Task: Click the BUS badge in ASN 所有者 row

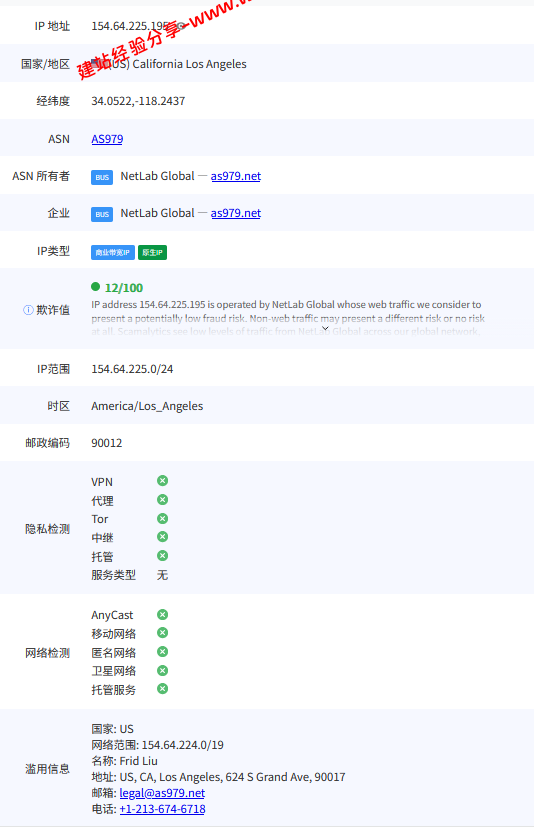Action: point(102,177)
